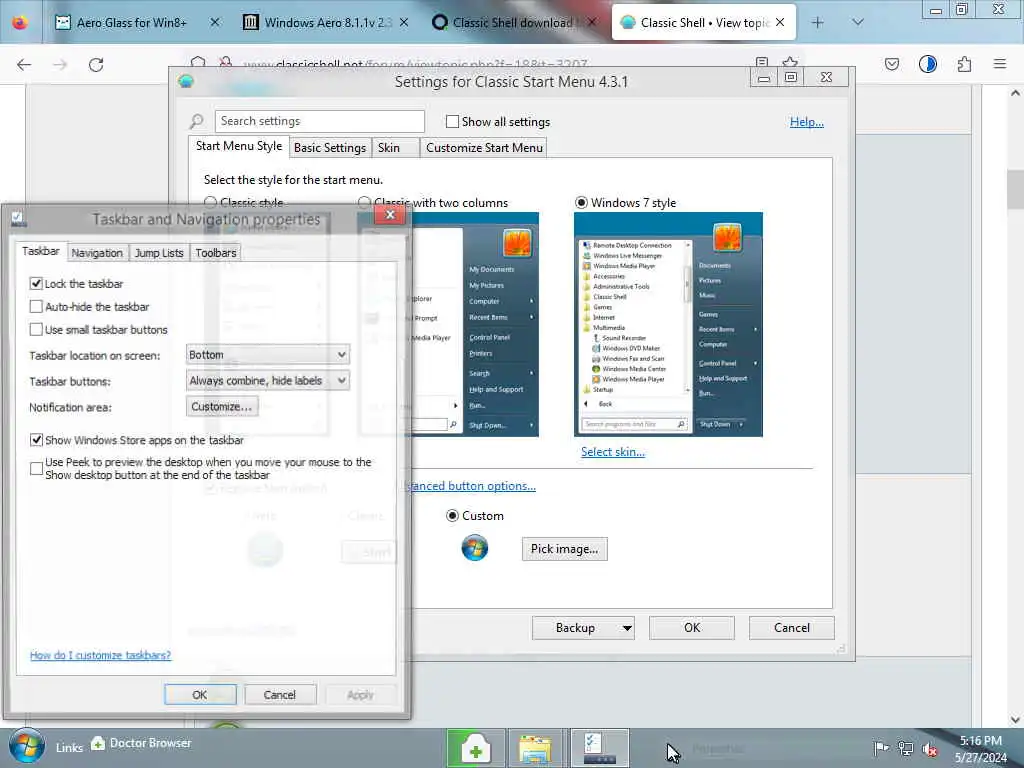The image size is (1024, 768).
Task: Click Cancel in Taskbar properties dialog
Action: pyautogui.click(x=280, y=695)
